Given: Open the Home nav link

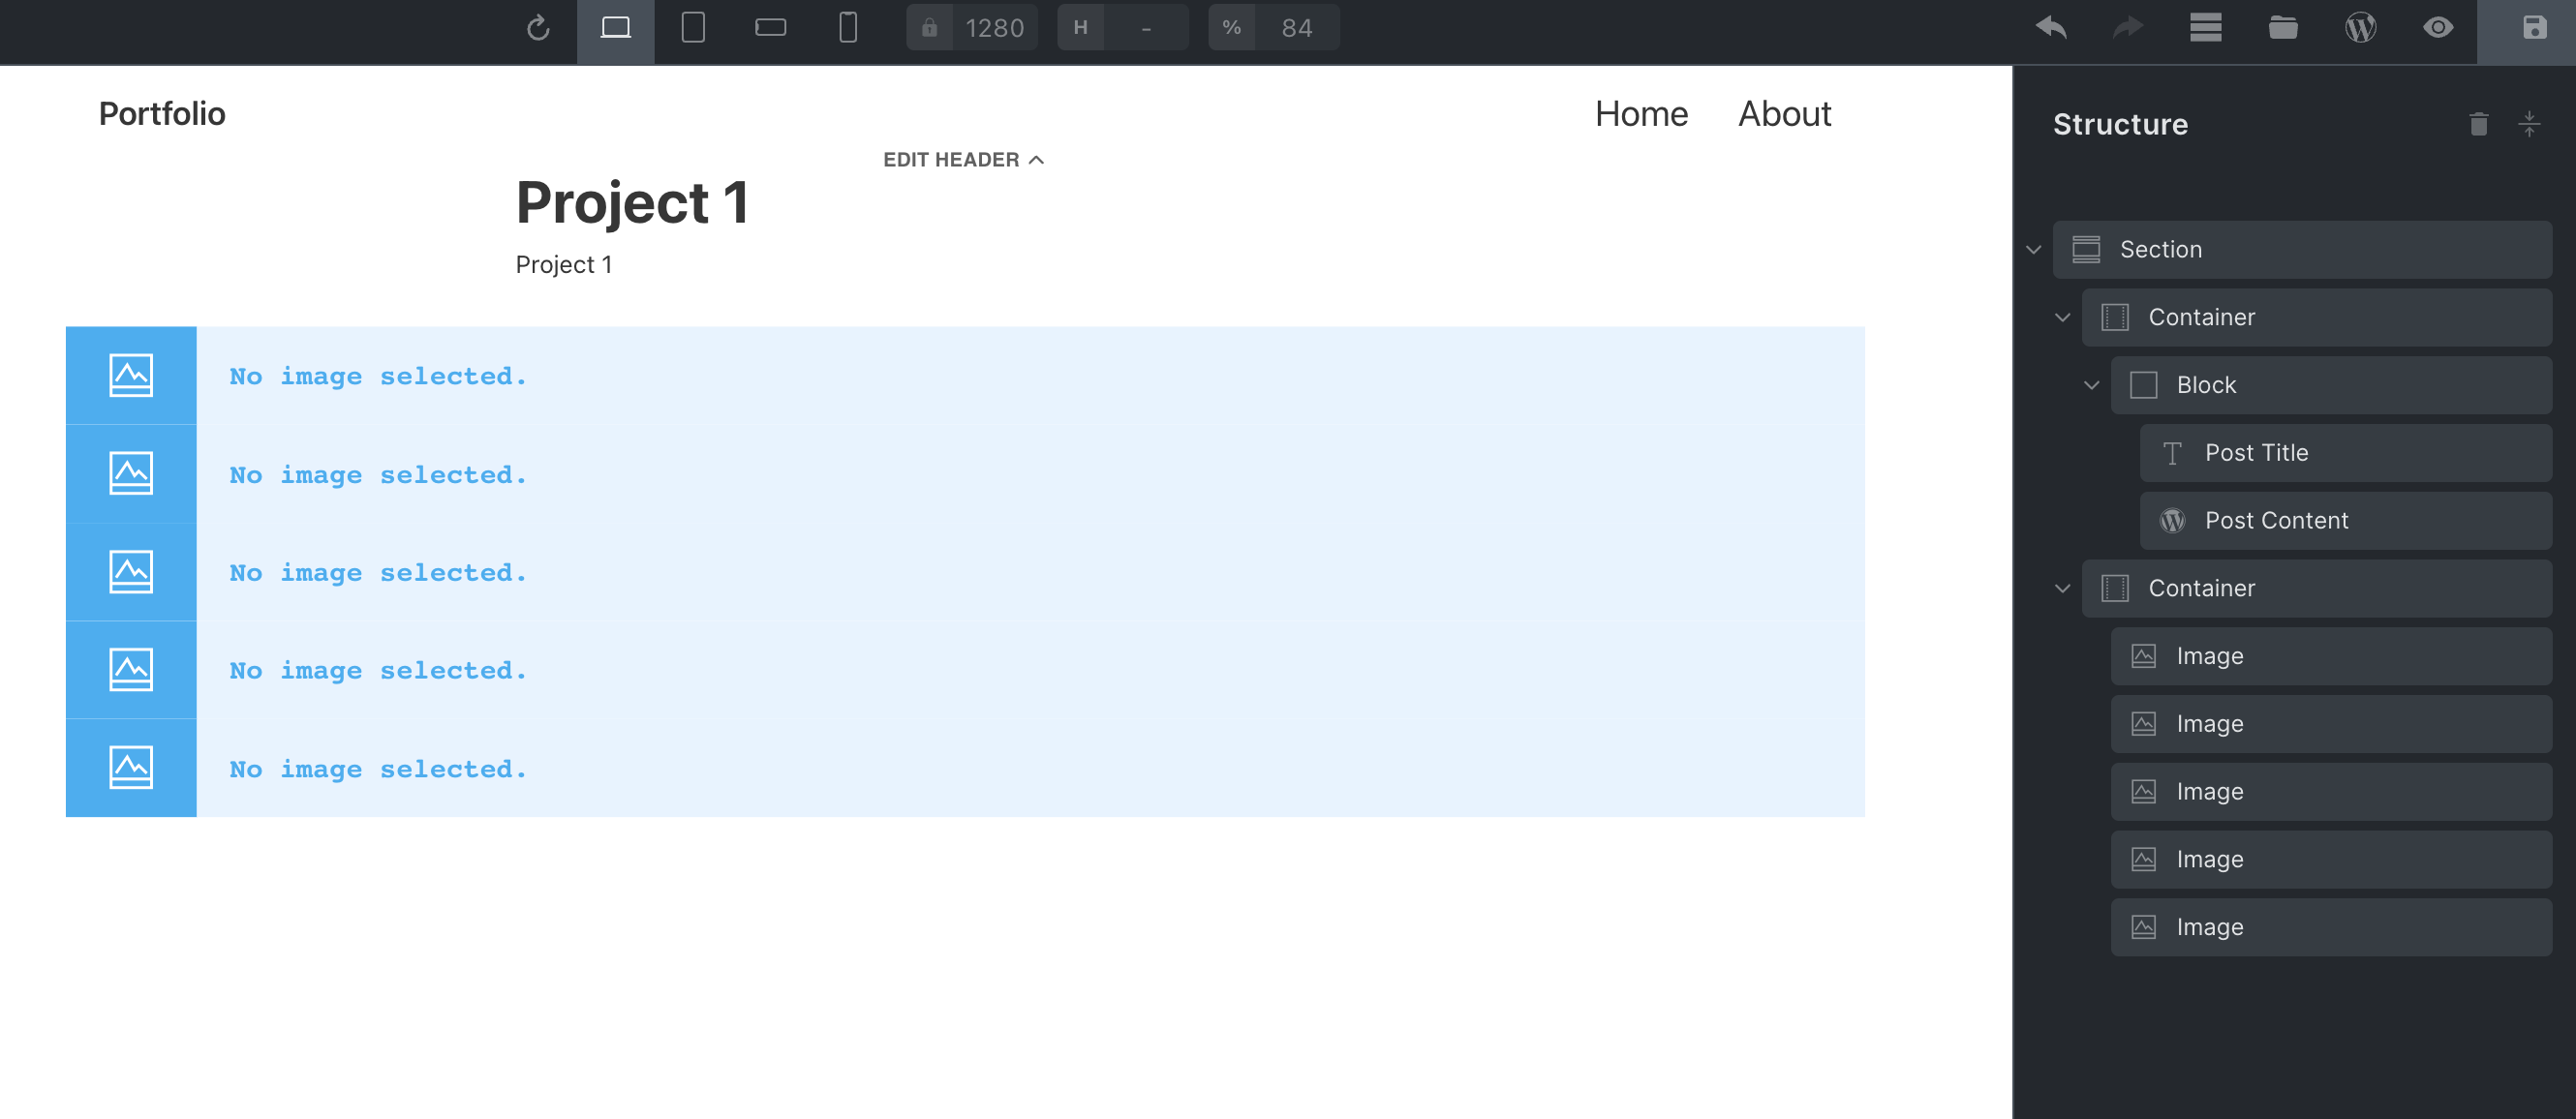Looking at the screenshot, I should click(x=1641, y=114).
